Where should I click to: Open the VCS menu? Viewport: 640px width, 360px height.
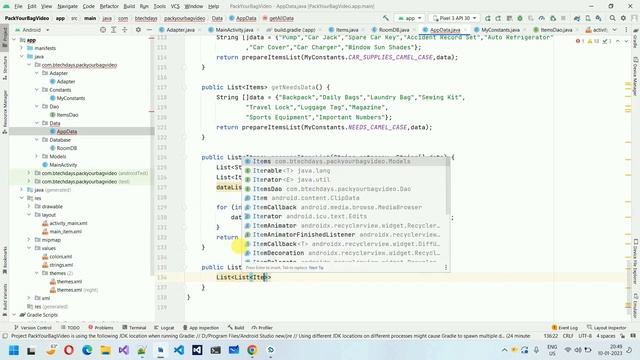(x=175, y=6)
